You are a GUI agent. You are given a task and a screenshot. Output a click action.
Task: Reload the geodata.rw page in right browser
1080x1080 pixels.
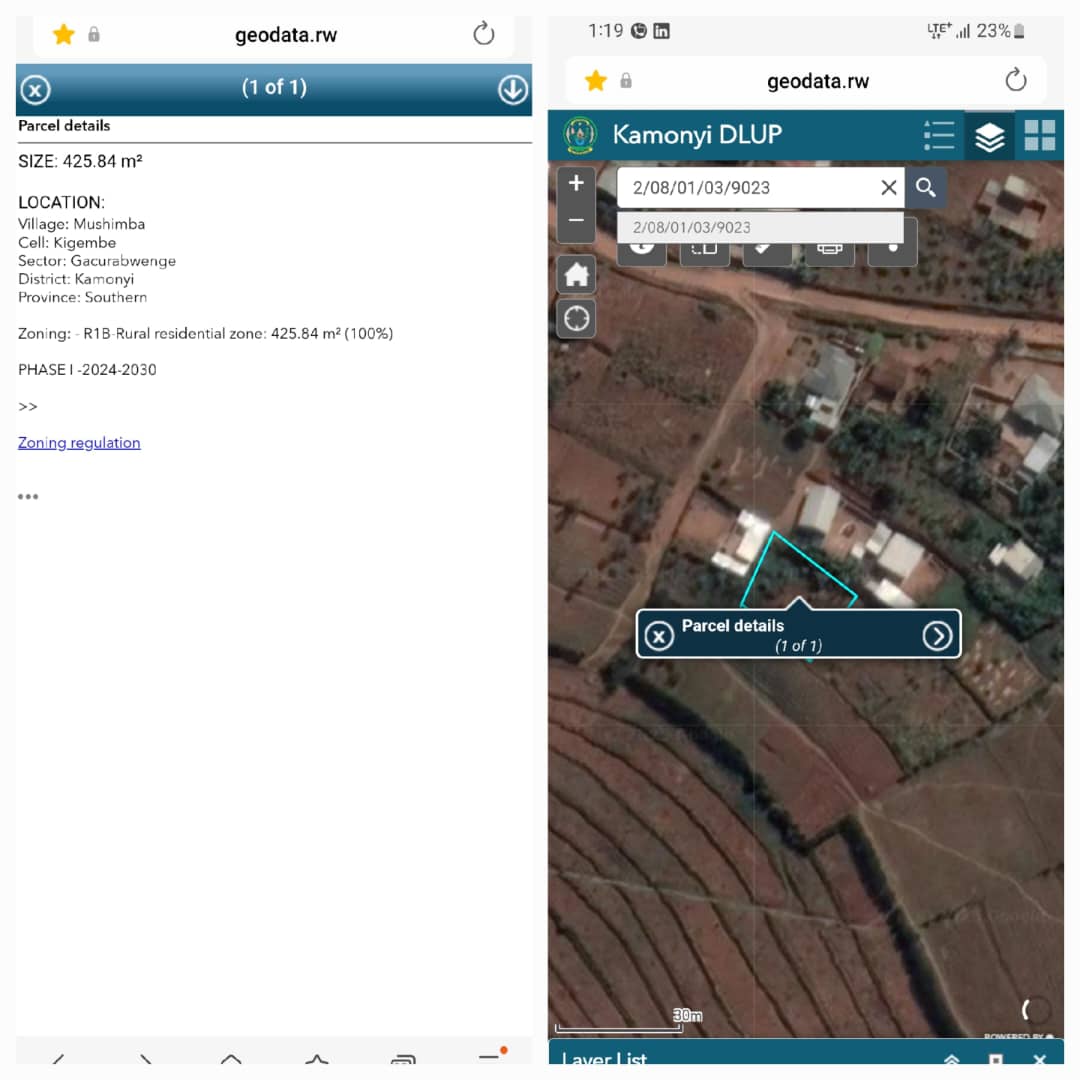pyautogui.click(x=1015, y=81)
